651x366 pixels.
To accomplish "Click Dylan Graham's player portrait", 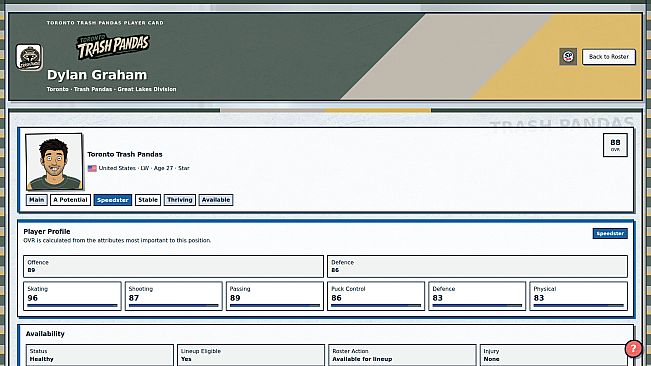I will pyautogui.click(x=54, y=162).
